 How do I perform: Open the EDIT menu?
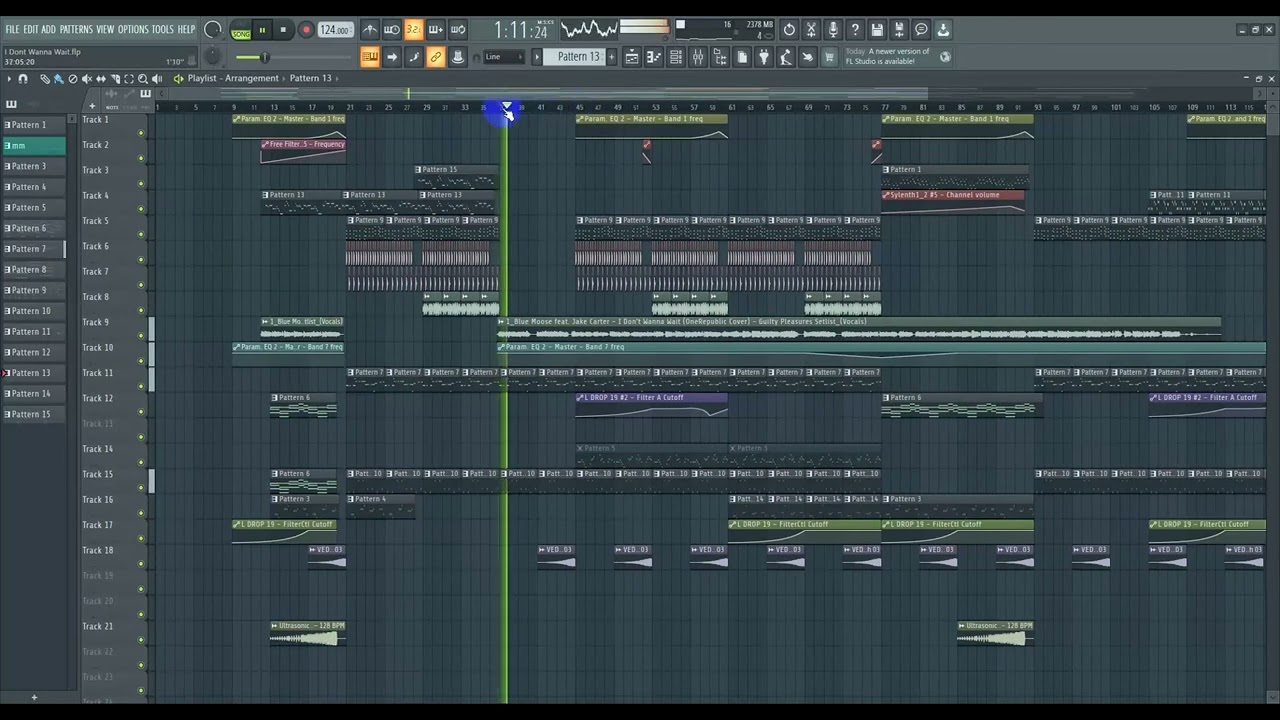(31, 30)
